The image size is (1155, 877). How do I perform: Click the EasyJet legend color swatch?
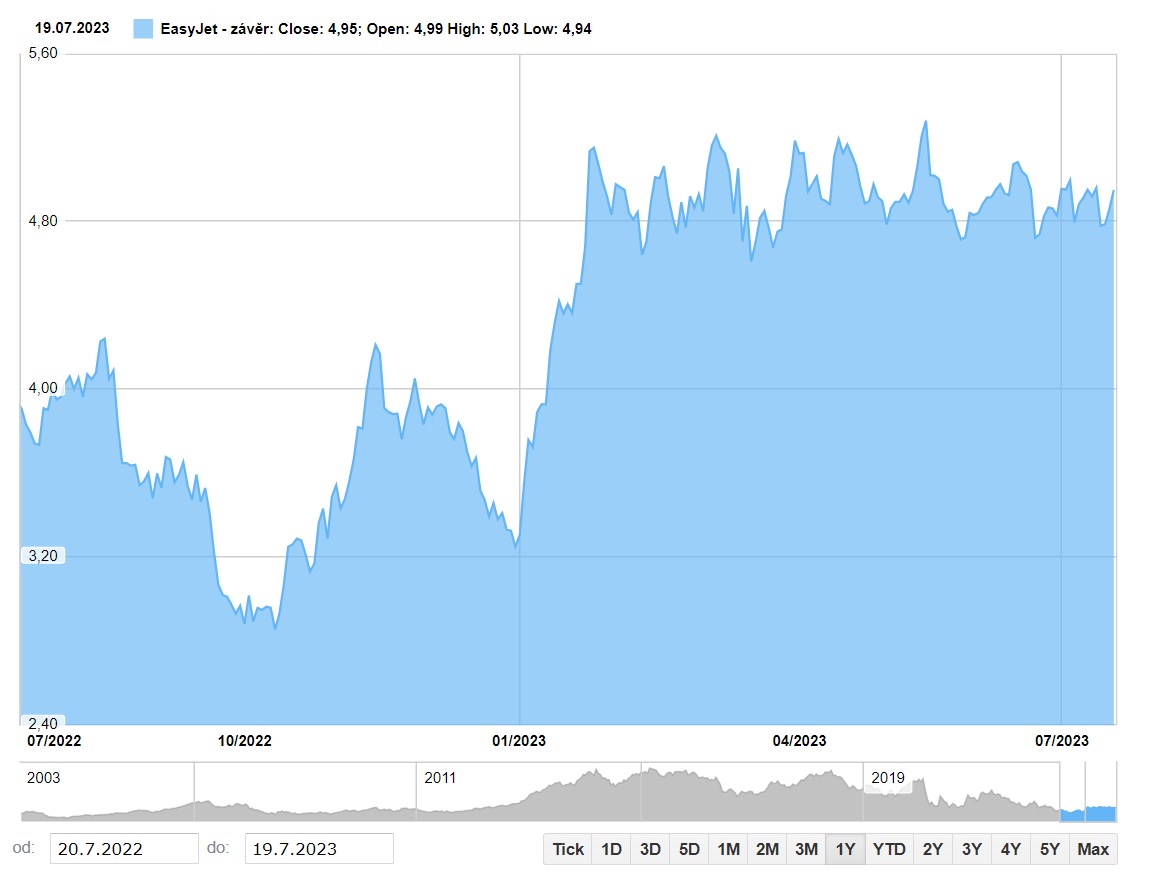click(x=143, y=29)
